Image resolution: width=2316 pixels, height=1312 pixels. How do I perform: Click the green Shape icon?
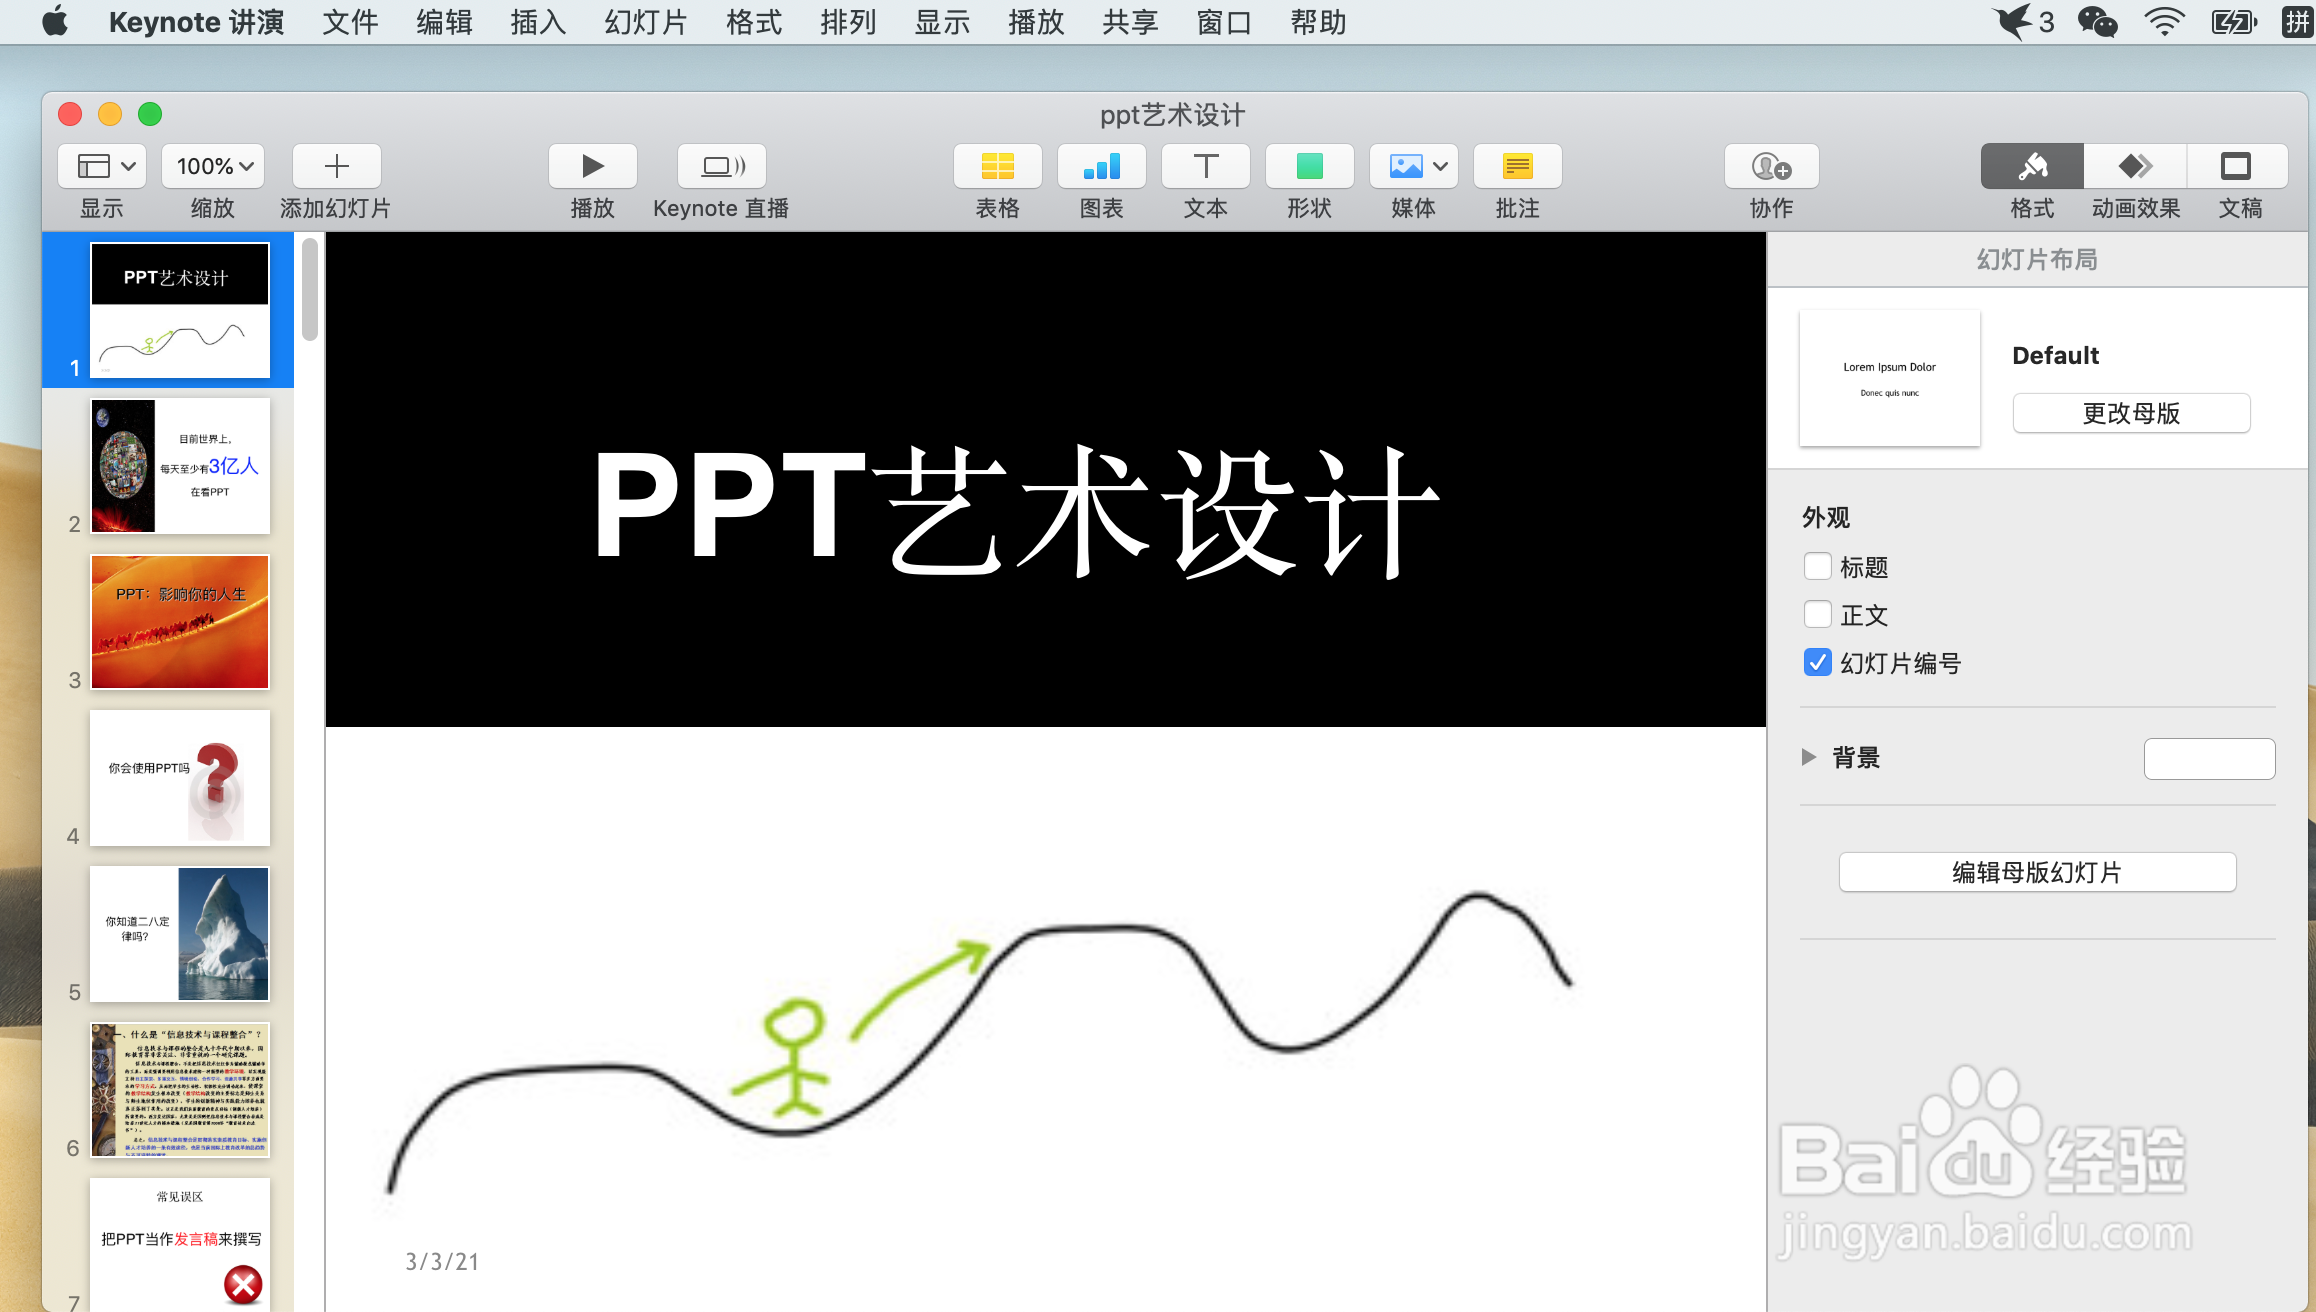(1309, 166)
